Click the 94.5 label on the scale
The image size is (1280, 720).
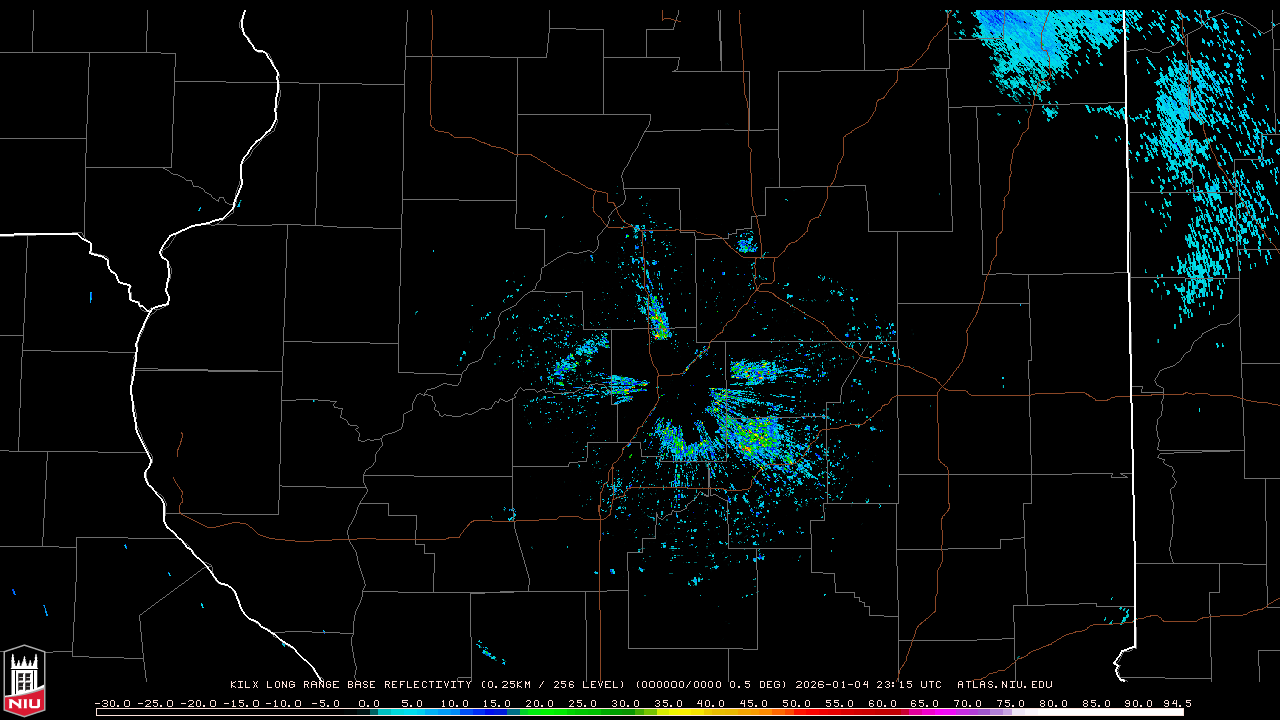click(1176, 703)
